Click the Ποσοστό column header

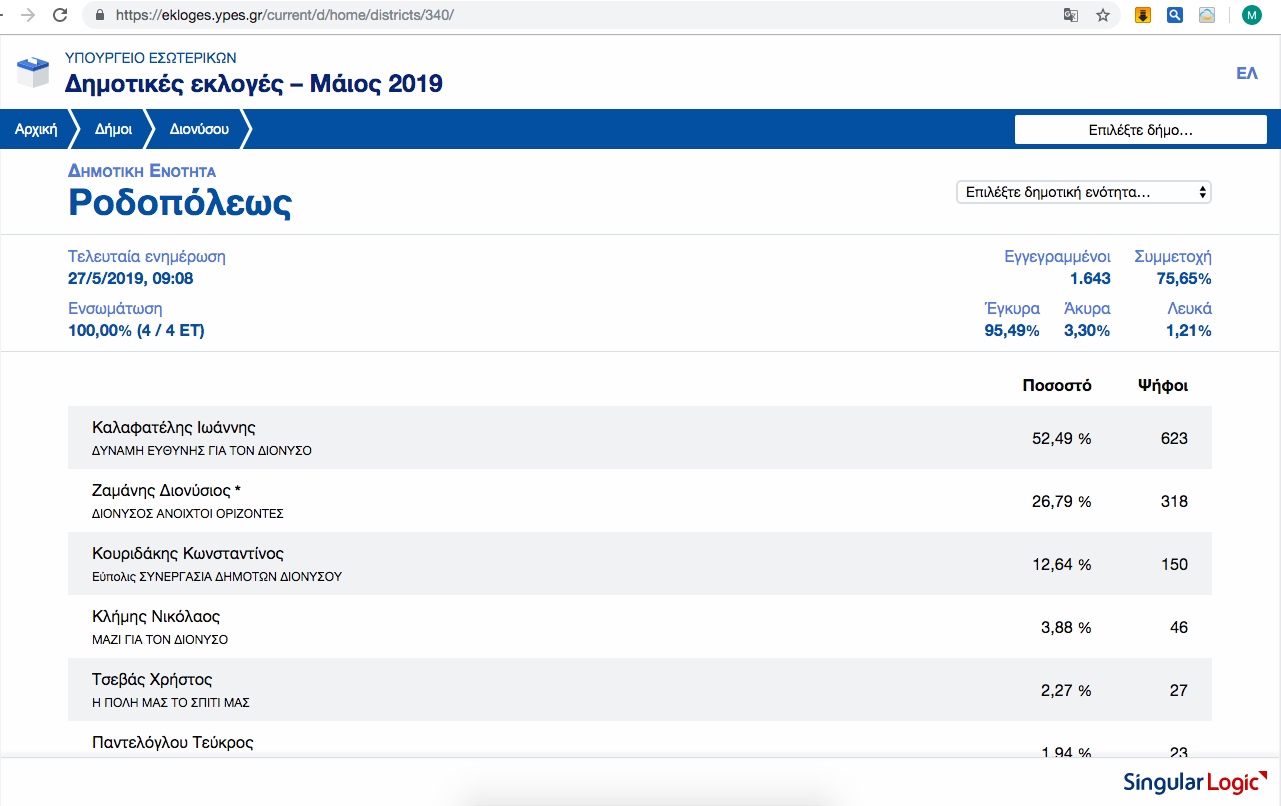coord(1057,386)
